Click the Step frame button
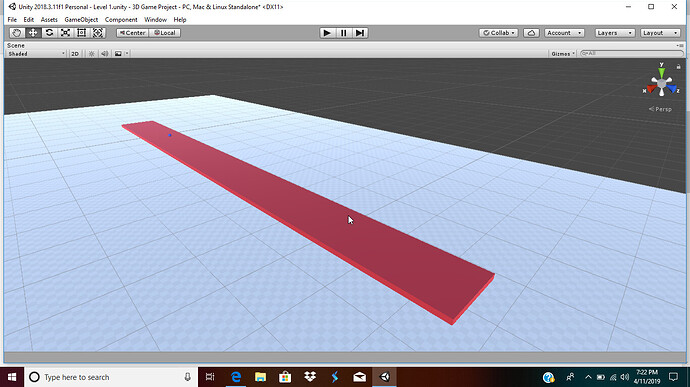 [x=360, y=33]
